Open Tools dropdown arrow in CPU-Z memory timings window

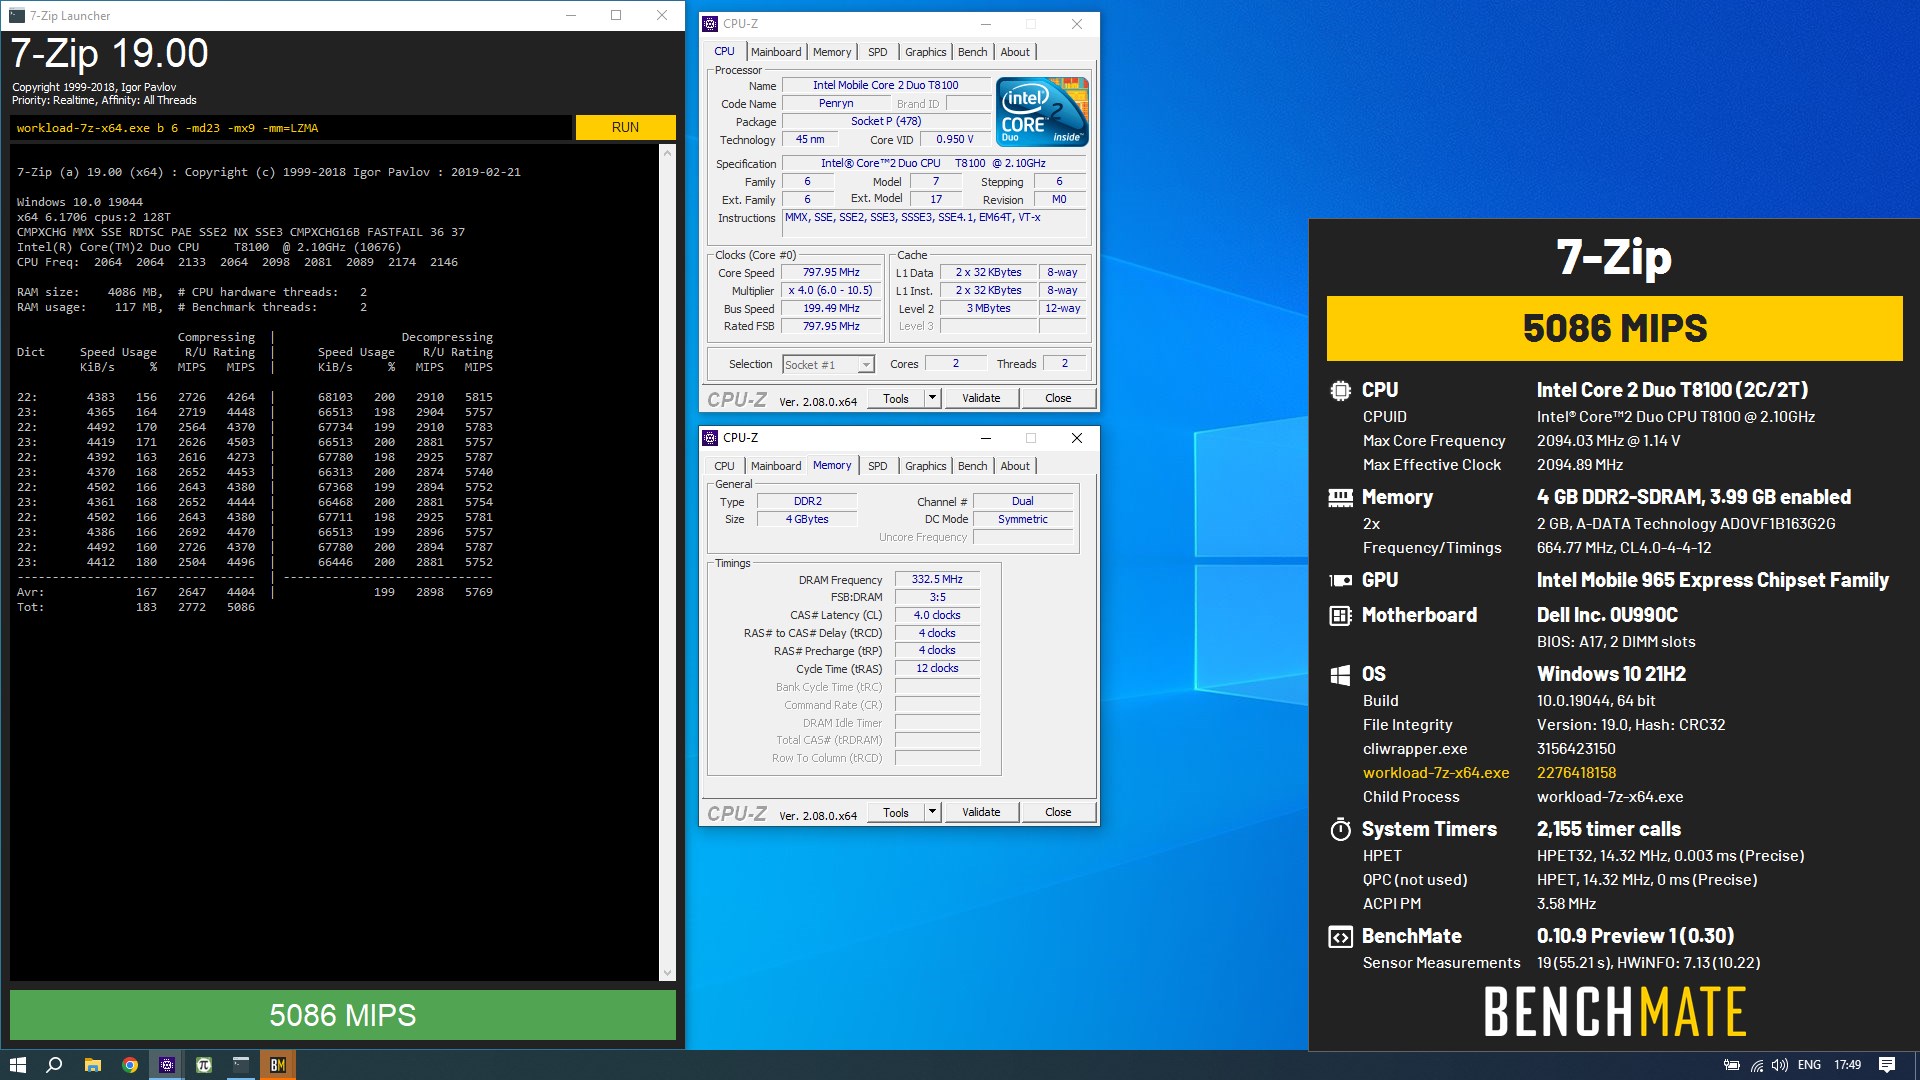click(x=933, y=812)
